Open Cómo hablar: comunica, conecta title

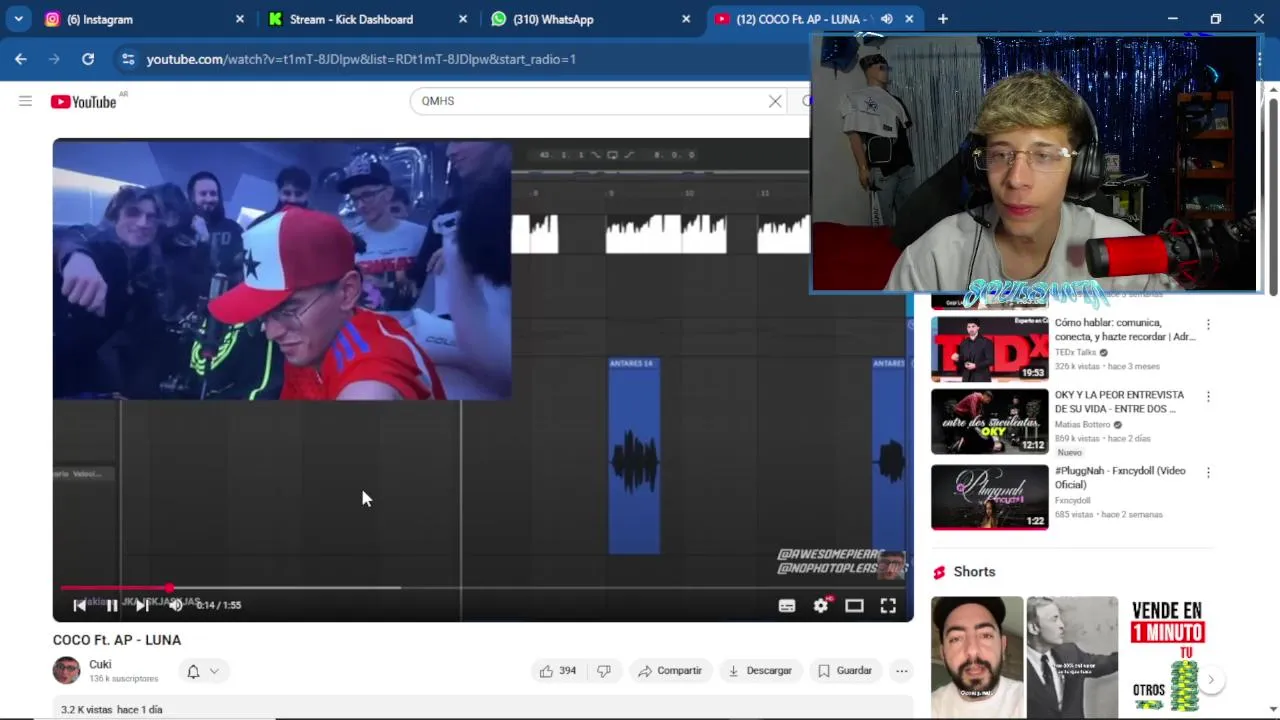click(1125, 330)
